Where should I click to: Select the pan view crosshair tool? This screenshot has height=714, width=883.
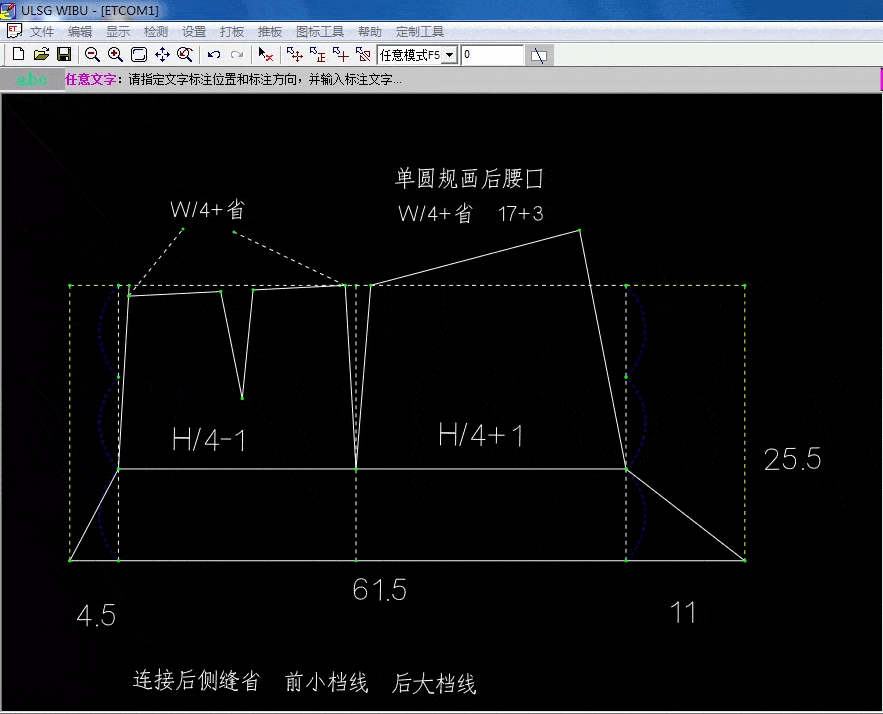(x=160, y=55)
